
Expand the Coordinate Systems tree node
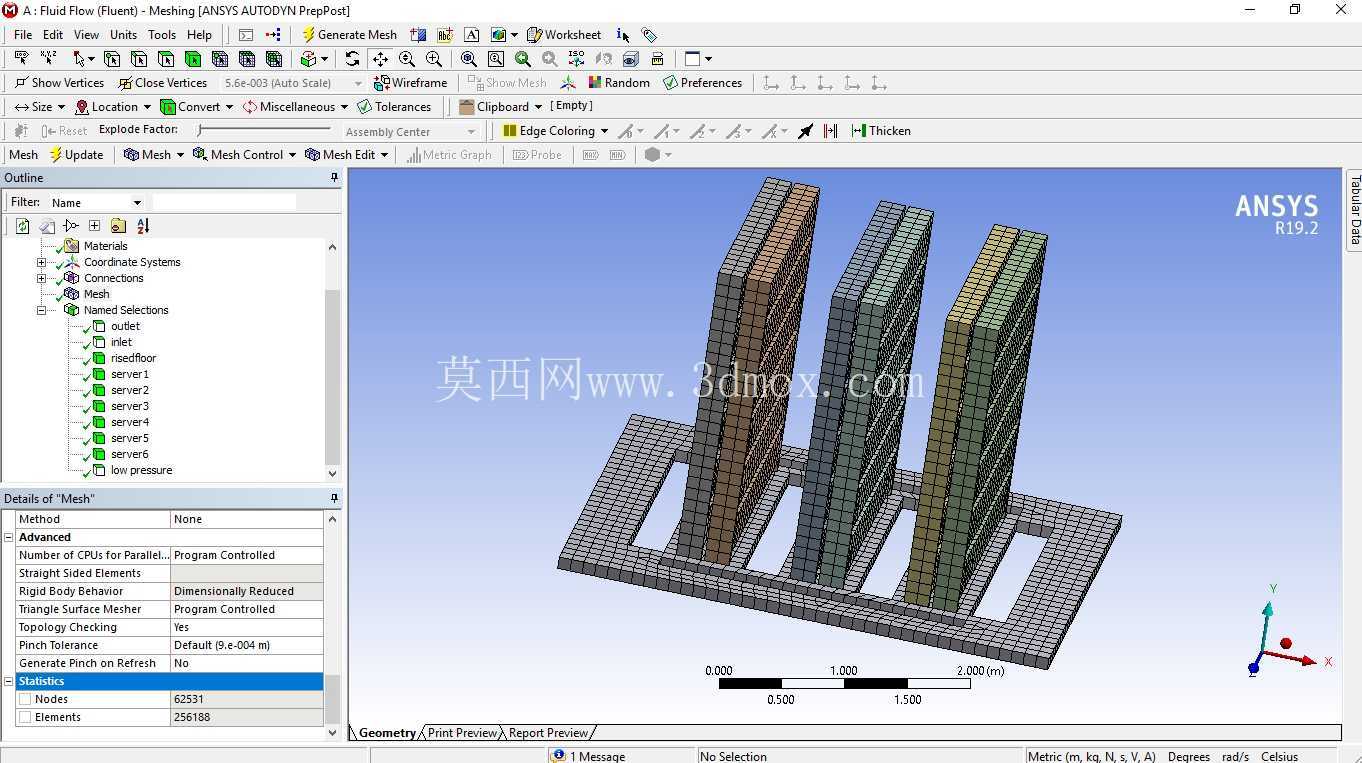[41, 262]
